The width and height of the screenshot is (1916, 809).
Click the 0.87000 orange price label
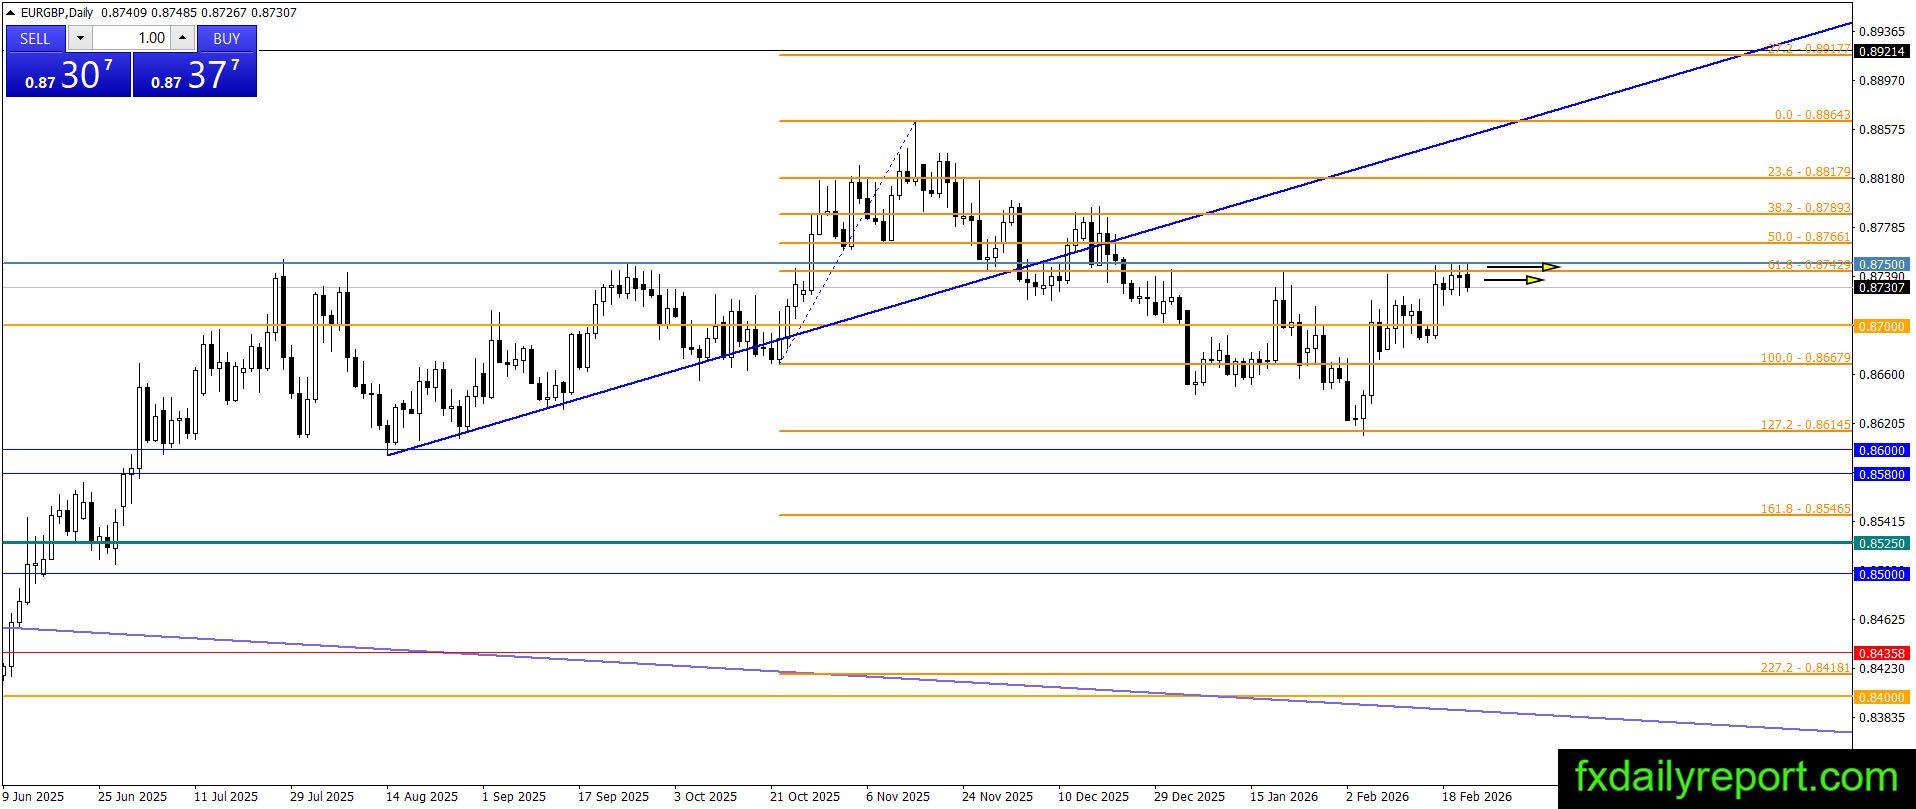pos(1881,327)
